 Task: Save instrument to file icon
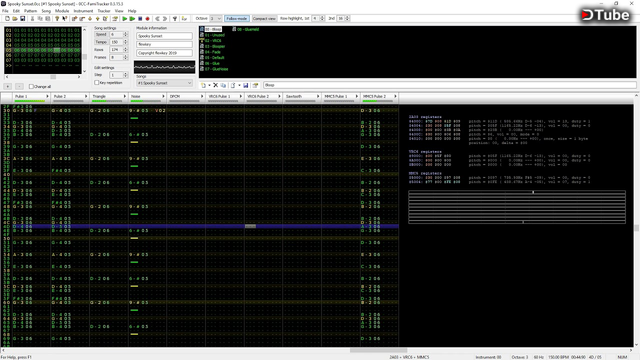pyautogui.click(x=246, y=85)
